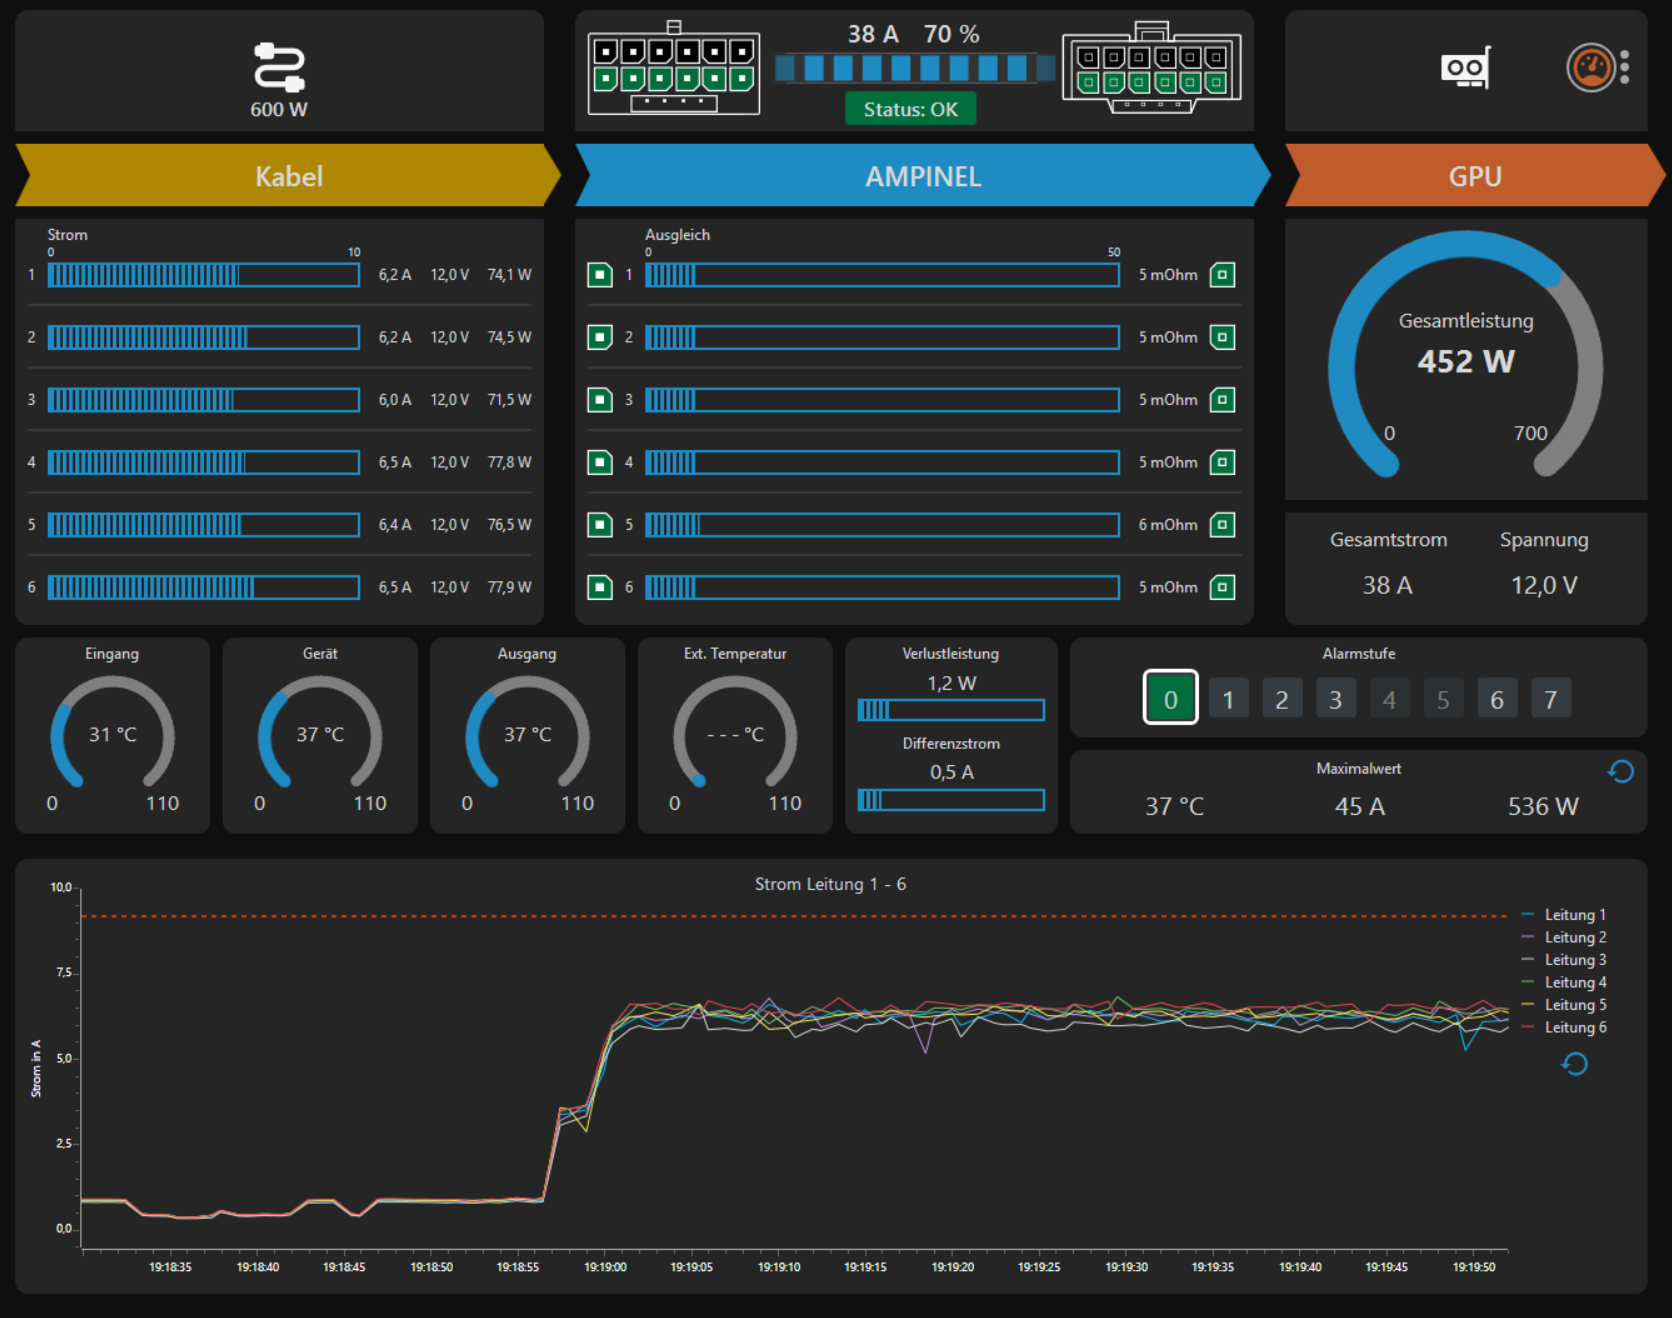Viewport: 1672px width, 1318px height.
Task: Click the green pin icon before Ausgleich row 1
Action: (x=600, y=275)
